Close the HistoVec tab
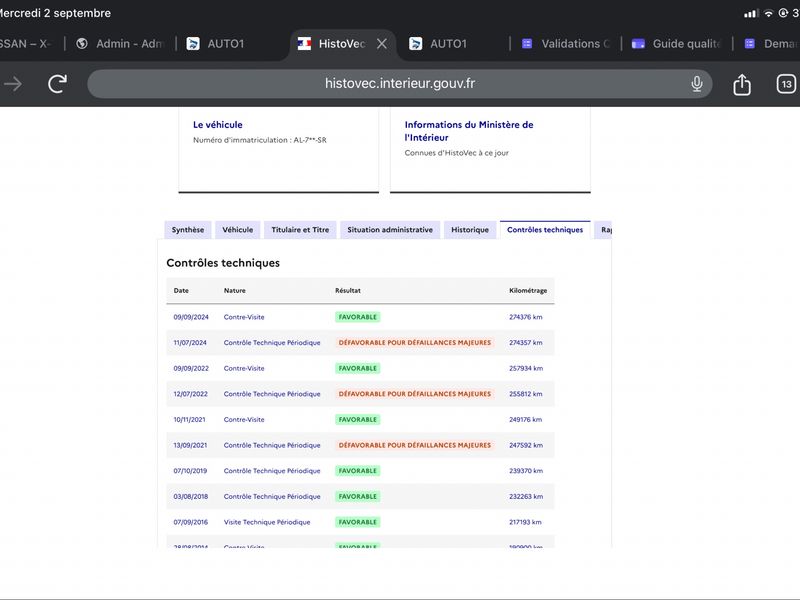 (382, 44)
